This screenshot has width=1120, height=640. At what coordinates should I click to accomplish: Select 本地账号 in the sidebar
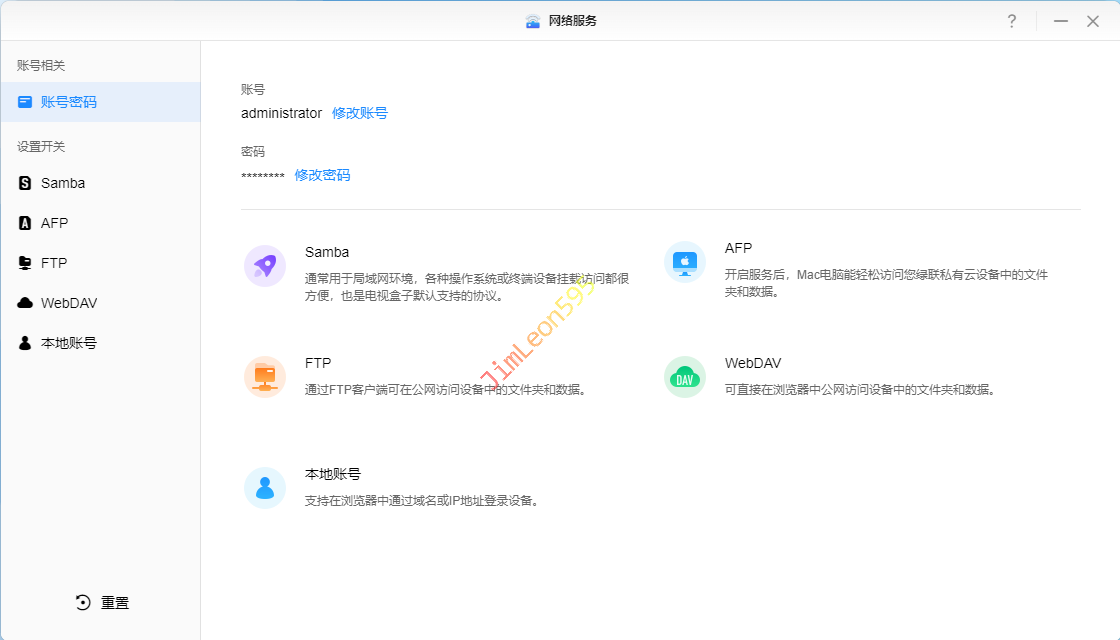[x=68, y=343]
